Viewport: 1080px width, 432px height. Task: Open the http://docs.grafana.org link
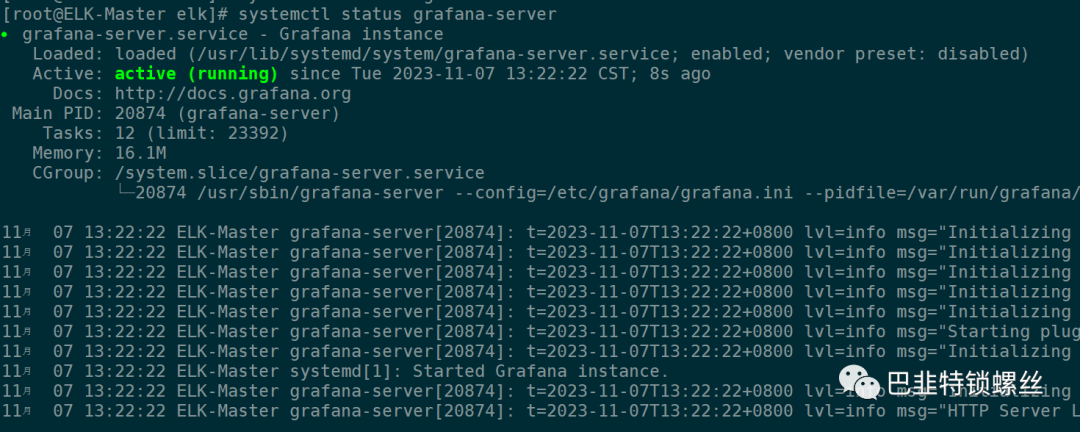[233, 94]
